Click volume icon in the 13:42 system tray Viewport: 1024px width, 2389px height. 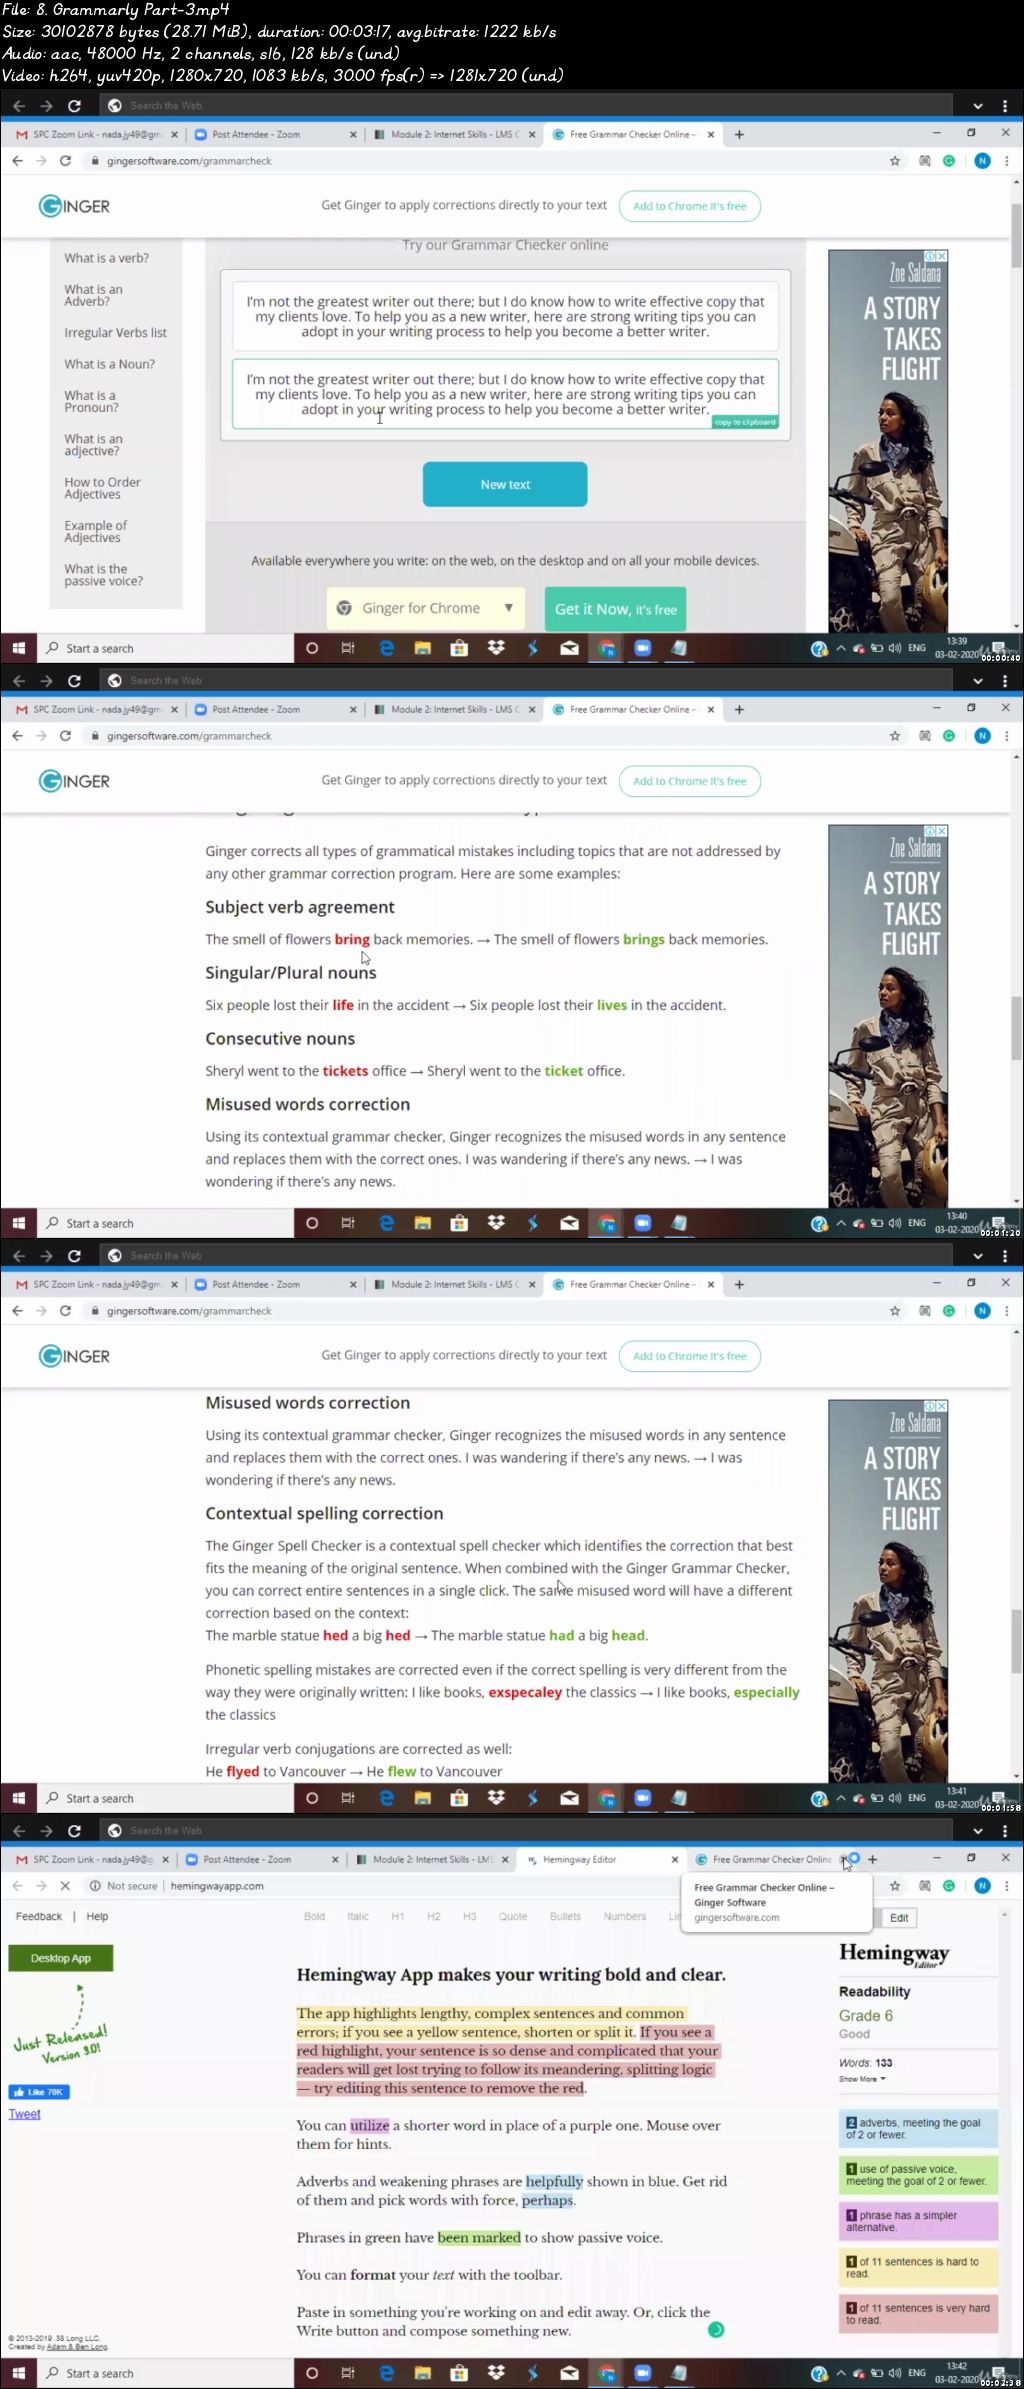pos(895,2373)
